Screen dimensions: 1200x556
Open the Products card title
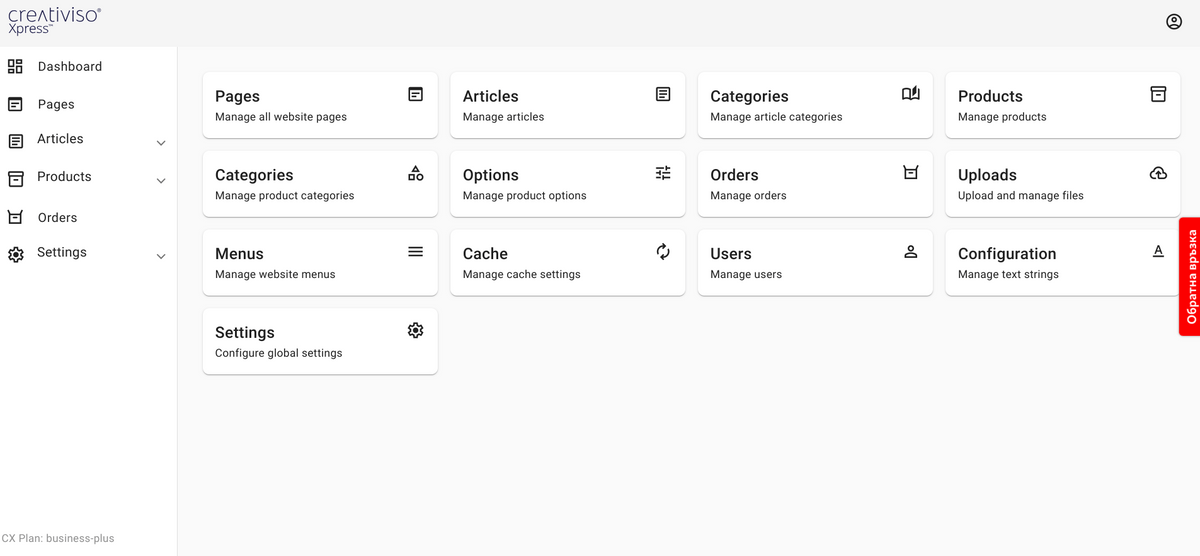[990, 96]
